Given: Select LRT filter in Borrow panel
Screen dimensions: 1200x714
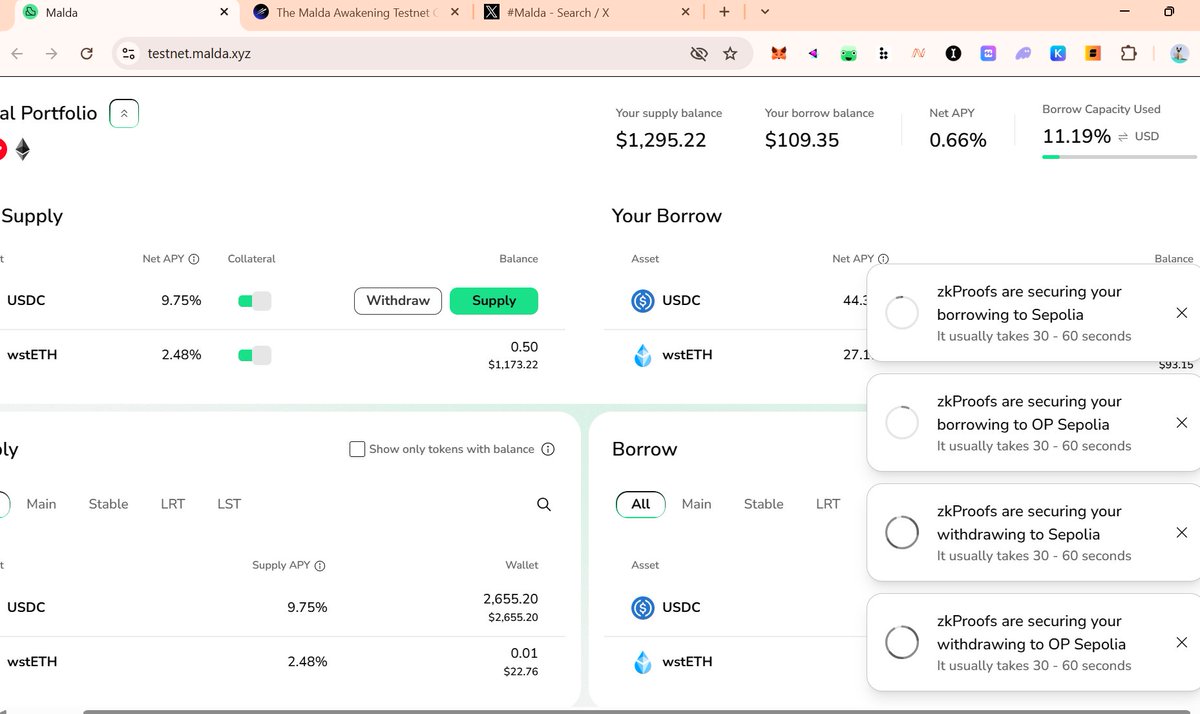Looking at the screenshot, I should (x=828, y=504).
